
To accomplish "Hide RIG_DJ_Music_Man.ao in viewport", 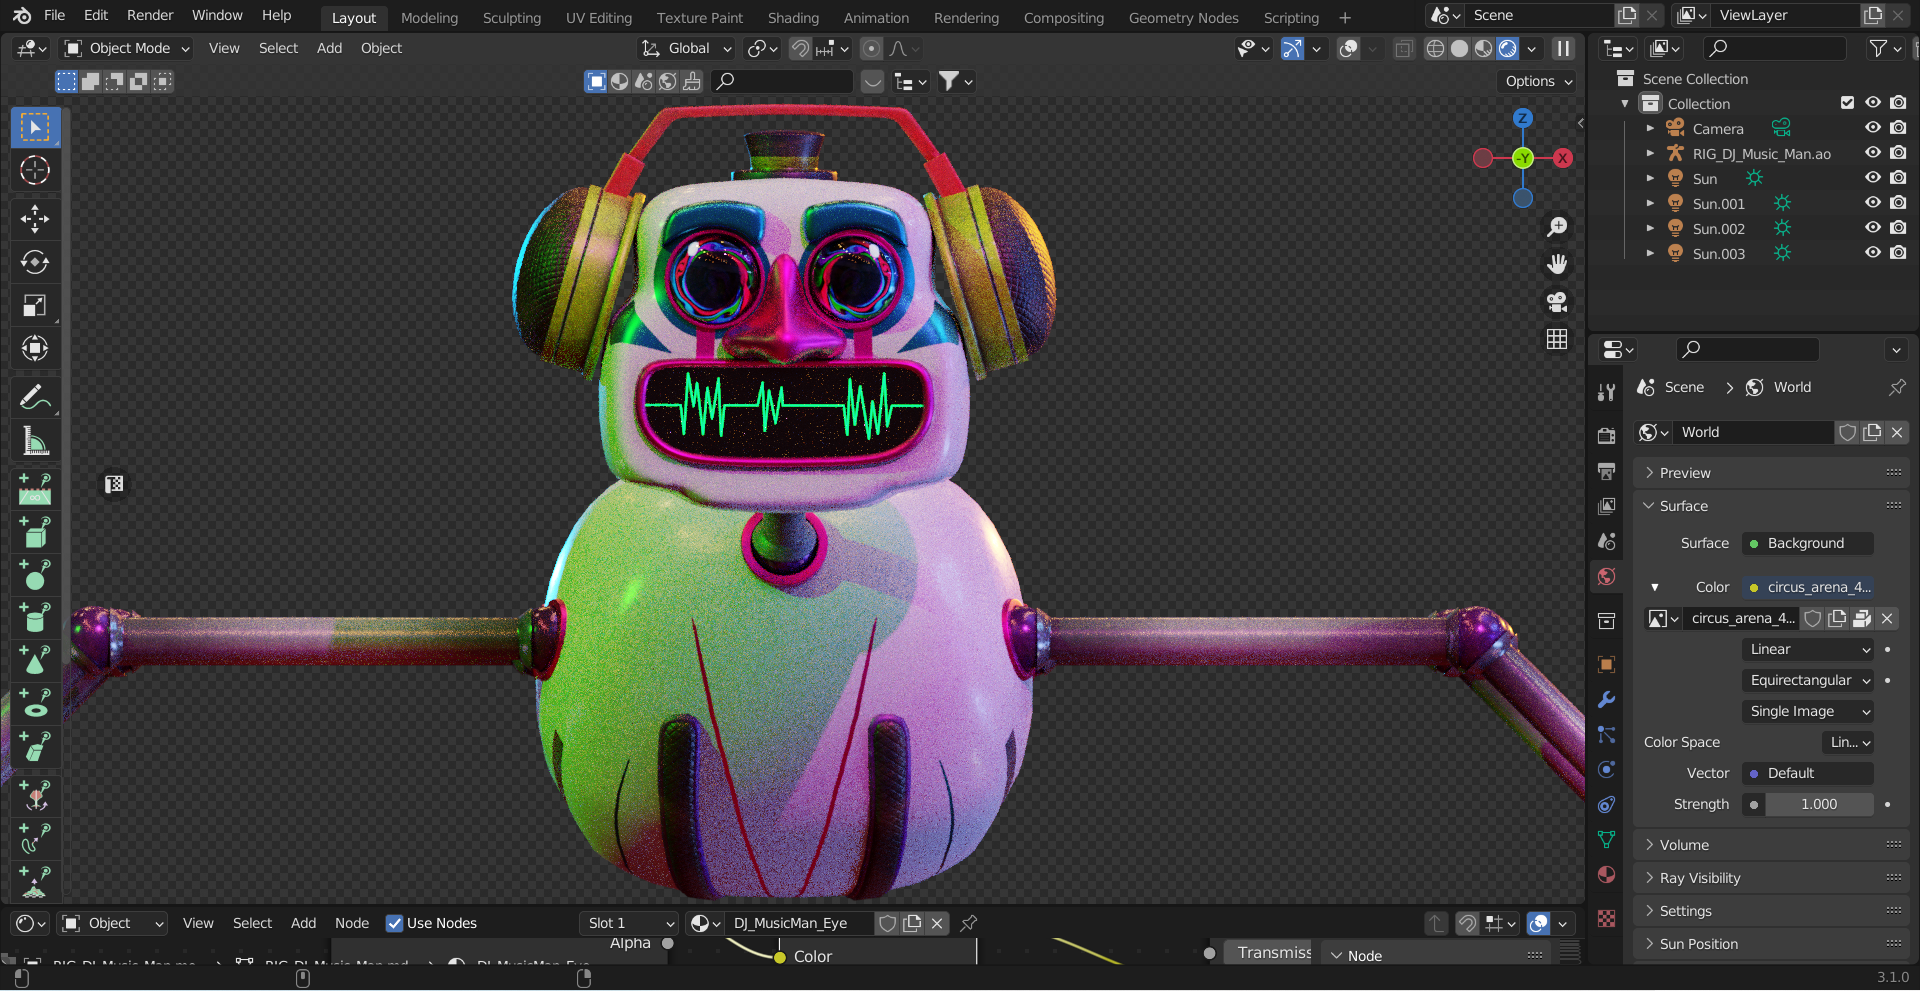I will 1873,153.
